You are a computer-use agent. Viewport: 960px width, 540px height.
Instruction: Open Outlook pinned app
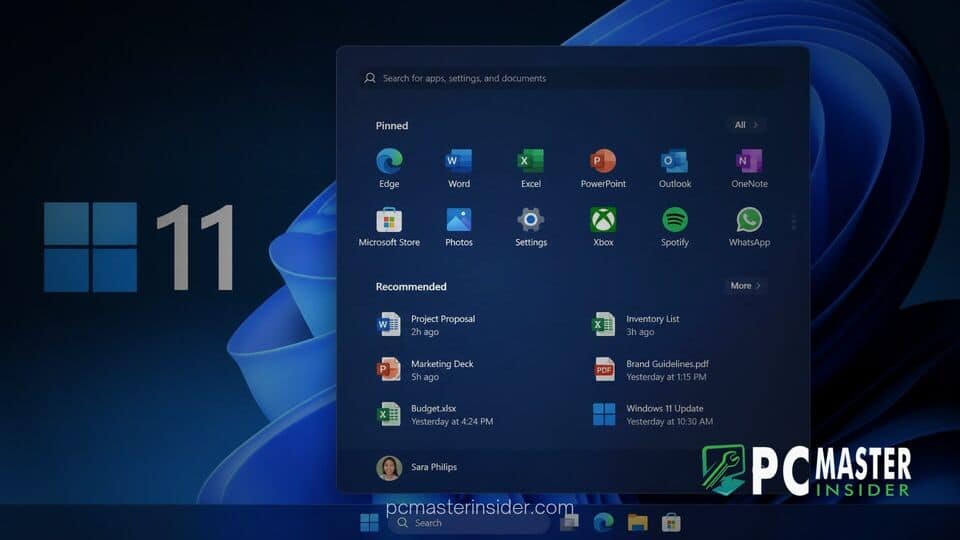click(x=675, y=168)
